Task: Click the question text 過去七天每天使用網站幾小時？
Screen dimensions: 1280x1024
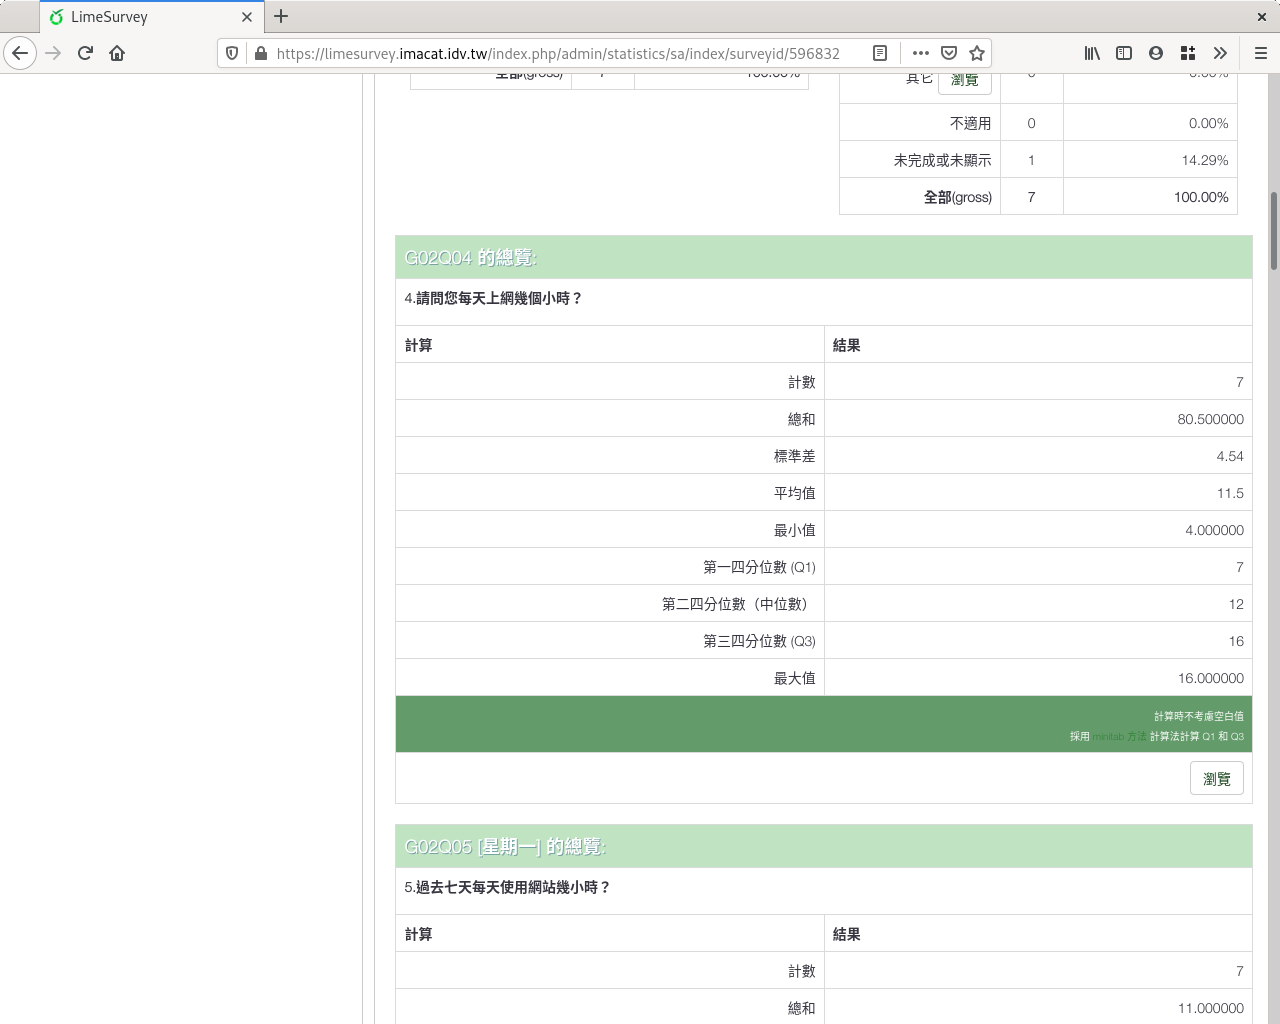Action: 513,887
